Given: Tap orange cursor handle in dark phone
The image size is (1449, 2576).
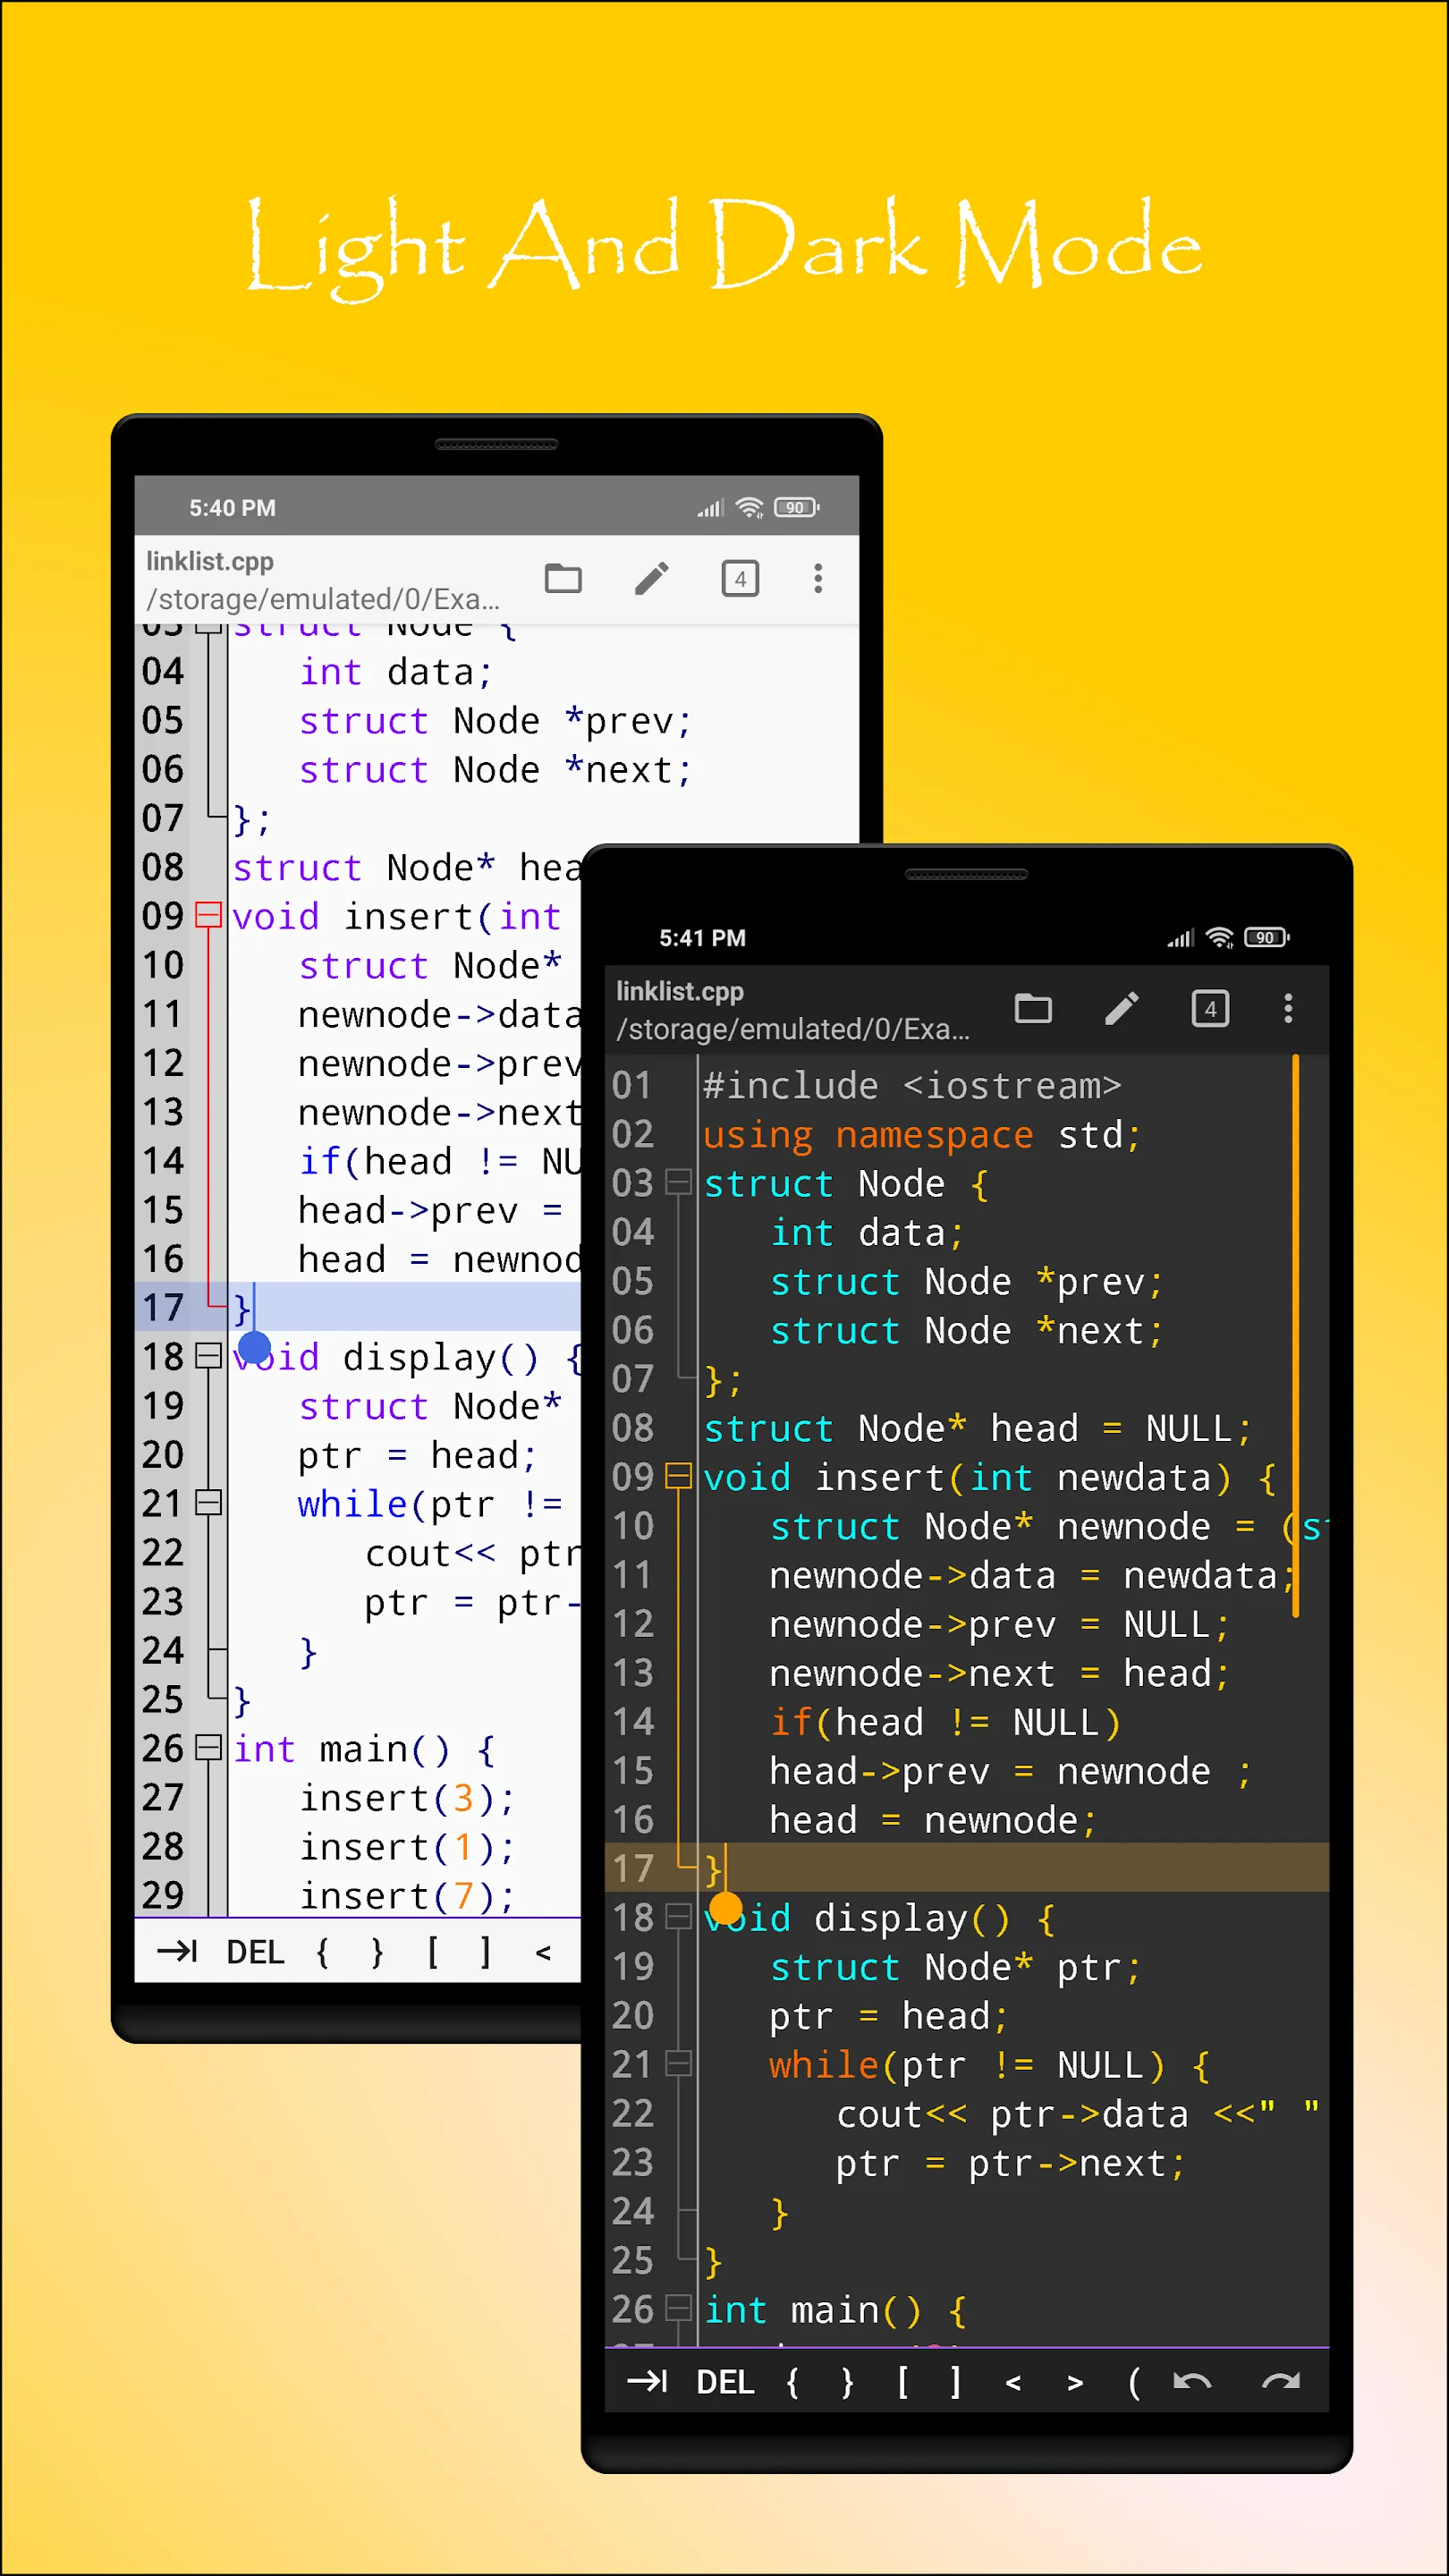Looking at the screenshot, I should point(725,1908).
